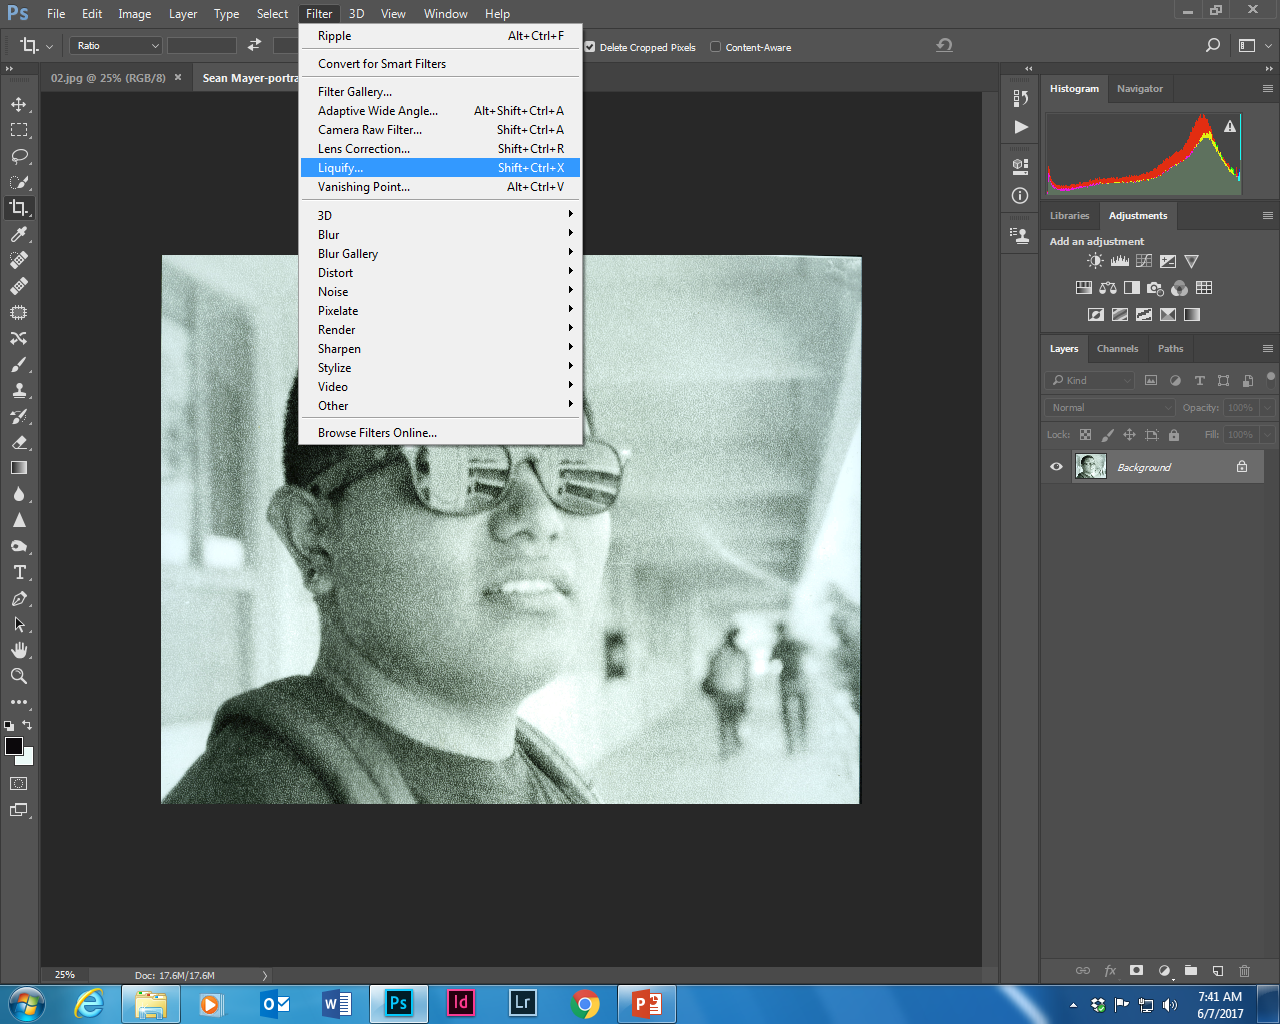Create a new layer
This screenshot has height=1024, width=1280.
pos(1217,970)
